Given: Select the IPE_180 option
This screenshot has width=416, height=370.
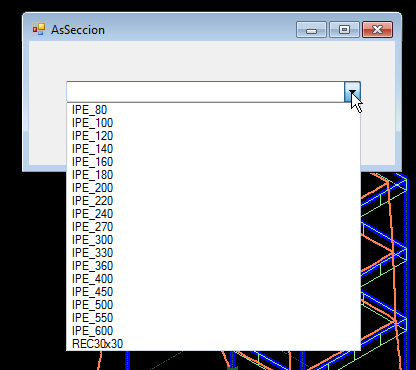Looking at the screenshot, I should 213,175.
